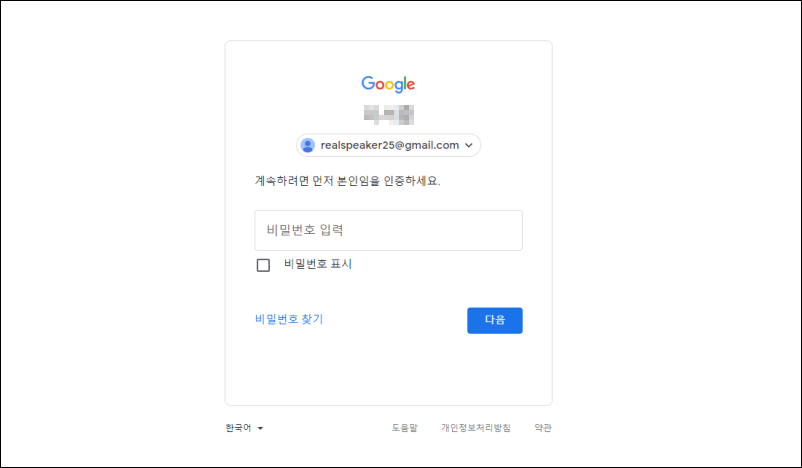Open the 약관 terms link
Viewport: 802px width, 468px height.
click(543, 428)
